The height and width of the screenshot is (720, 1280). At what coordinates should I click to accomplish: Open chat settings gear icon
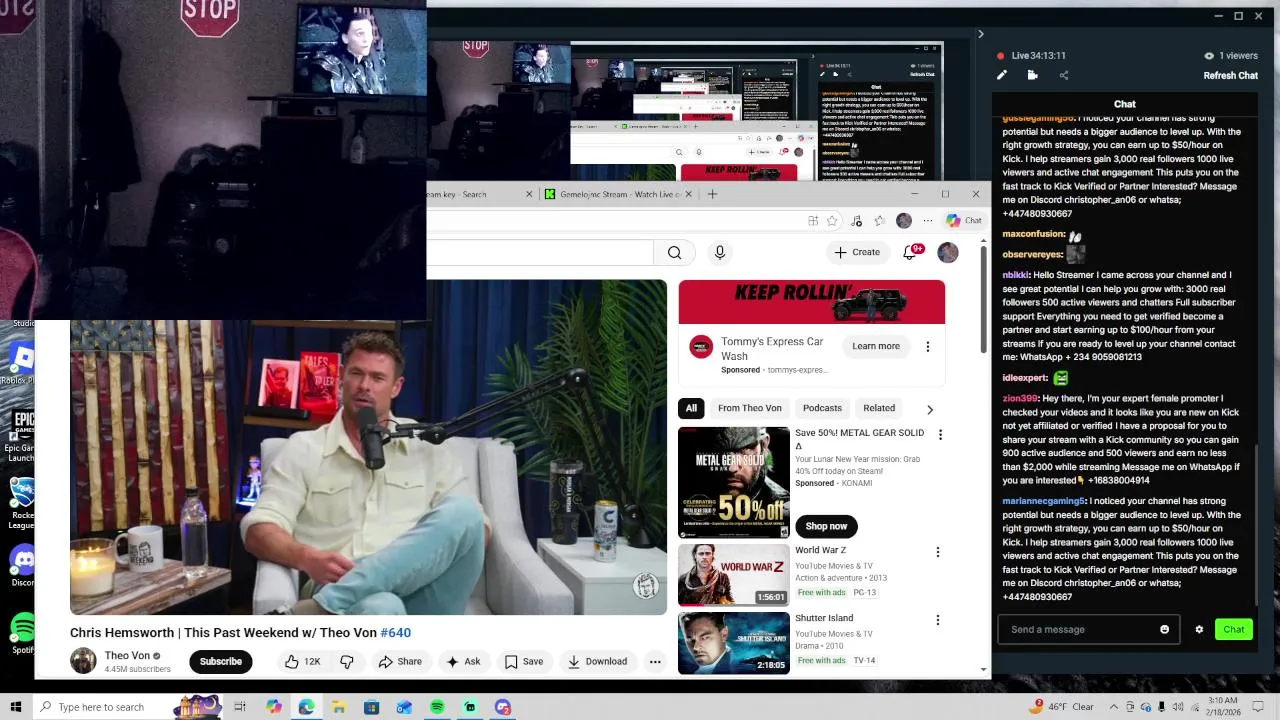tap(1199, 629)
